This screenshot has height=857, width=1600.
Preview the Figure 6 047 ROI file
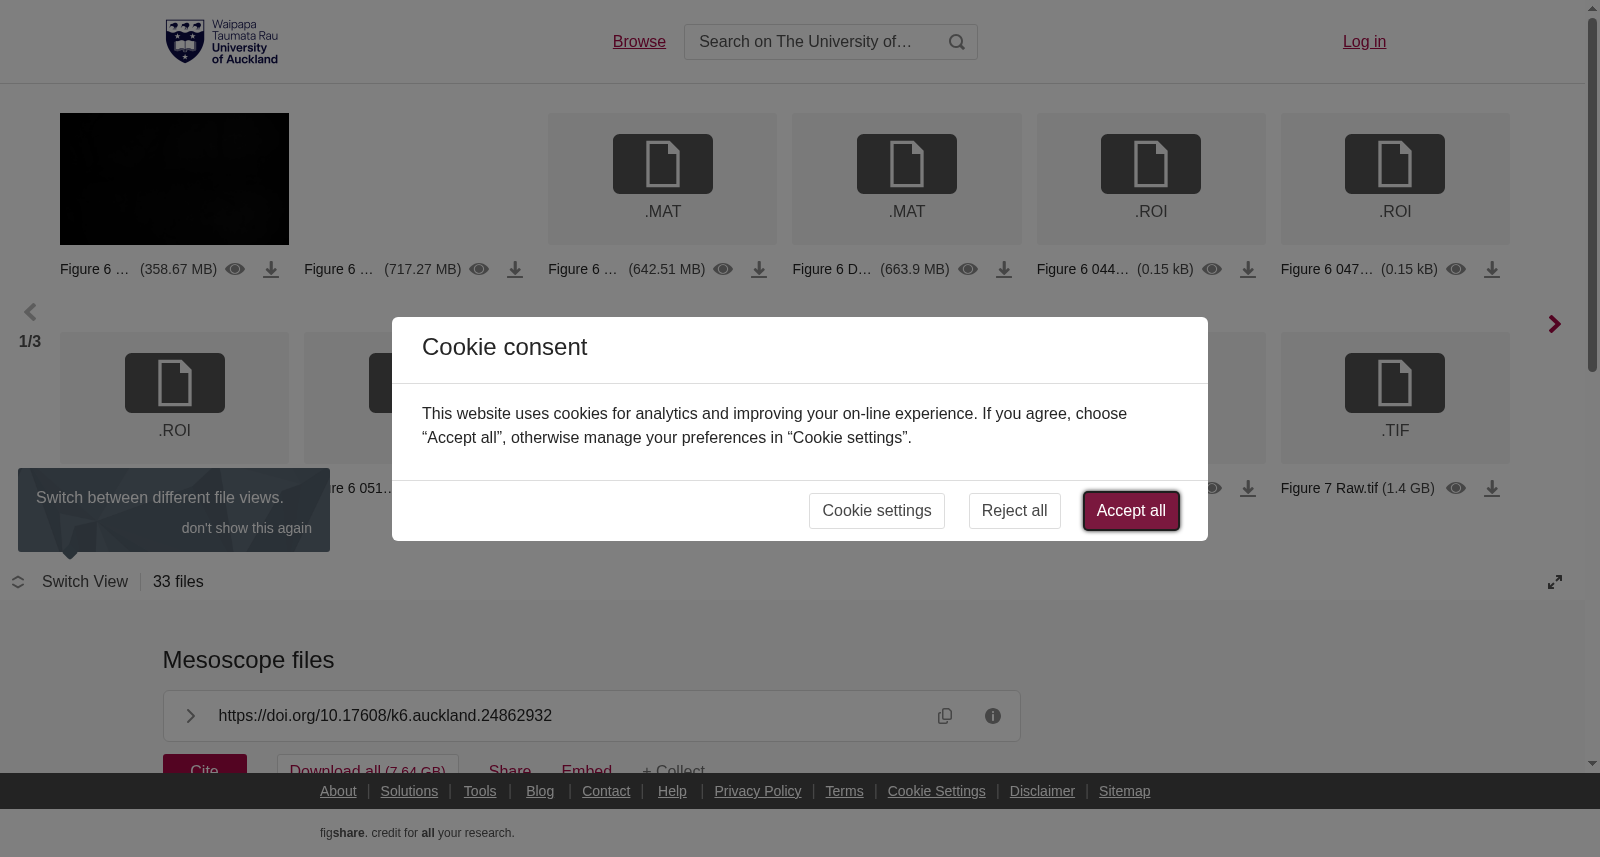coord(1456,269)
